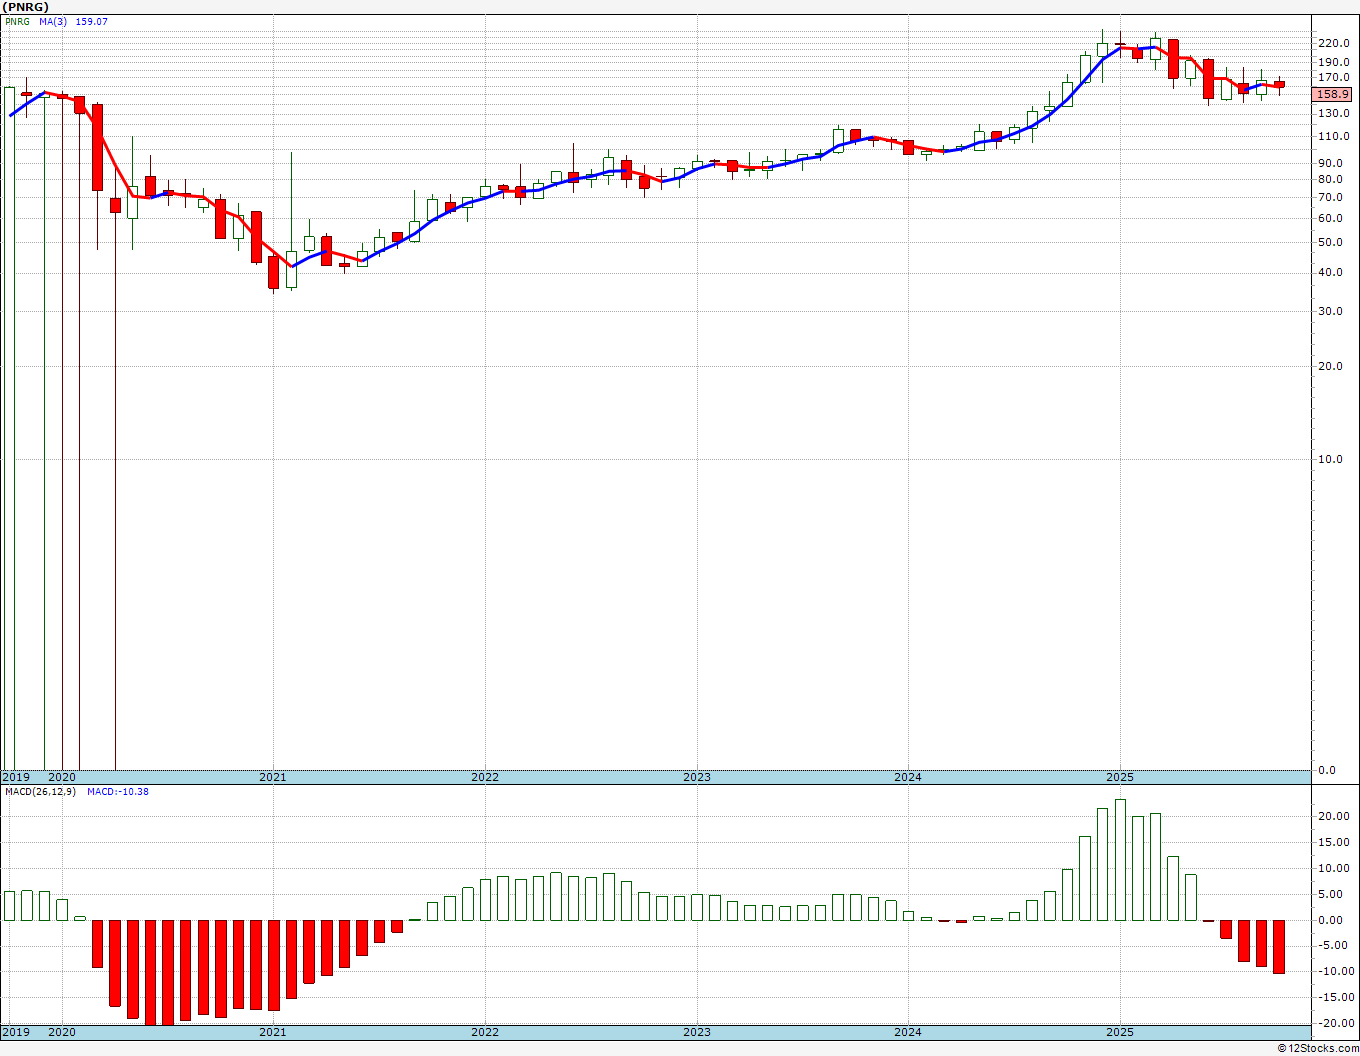Click 2020 on the price chart time axis
The image size is (1360, 1056).
(x=62, y=777)
